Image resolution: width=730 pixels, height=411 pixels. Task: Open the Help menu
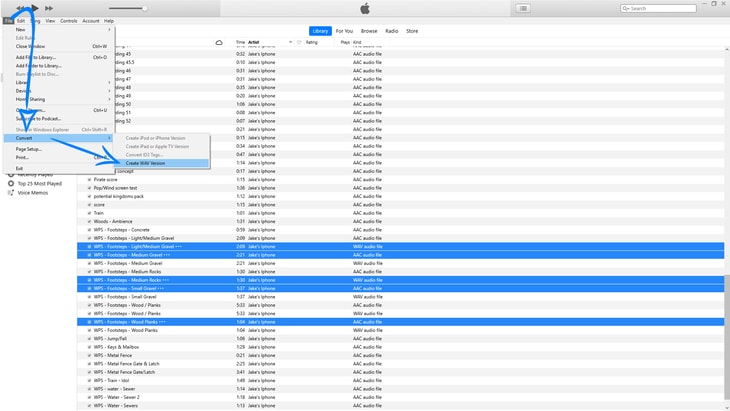108,21
